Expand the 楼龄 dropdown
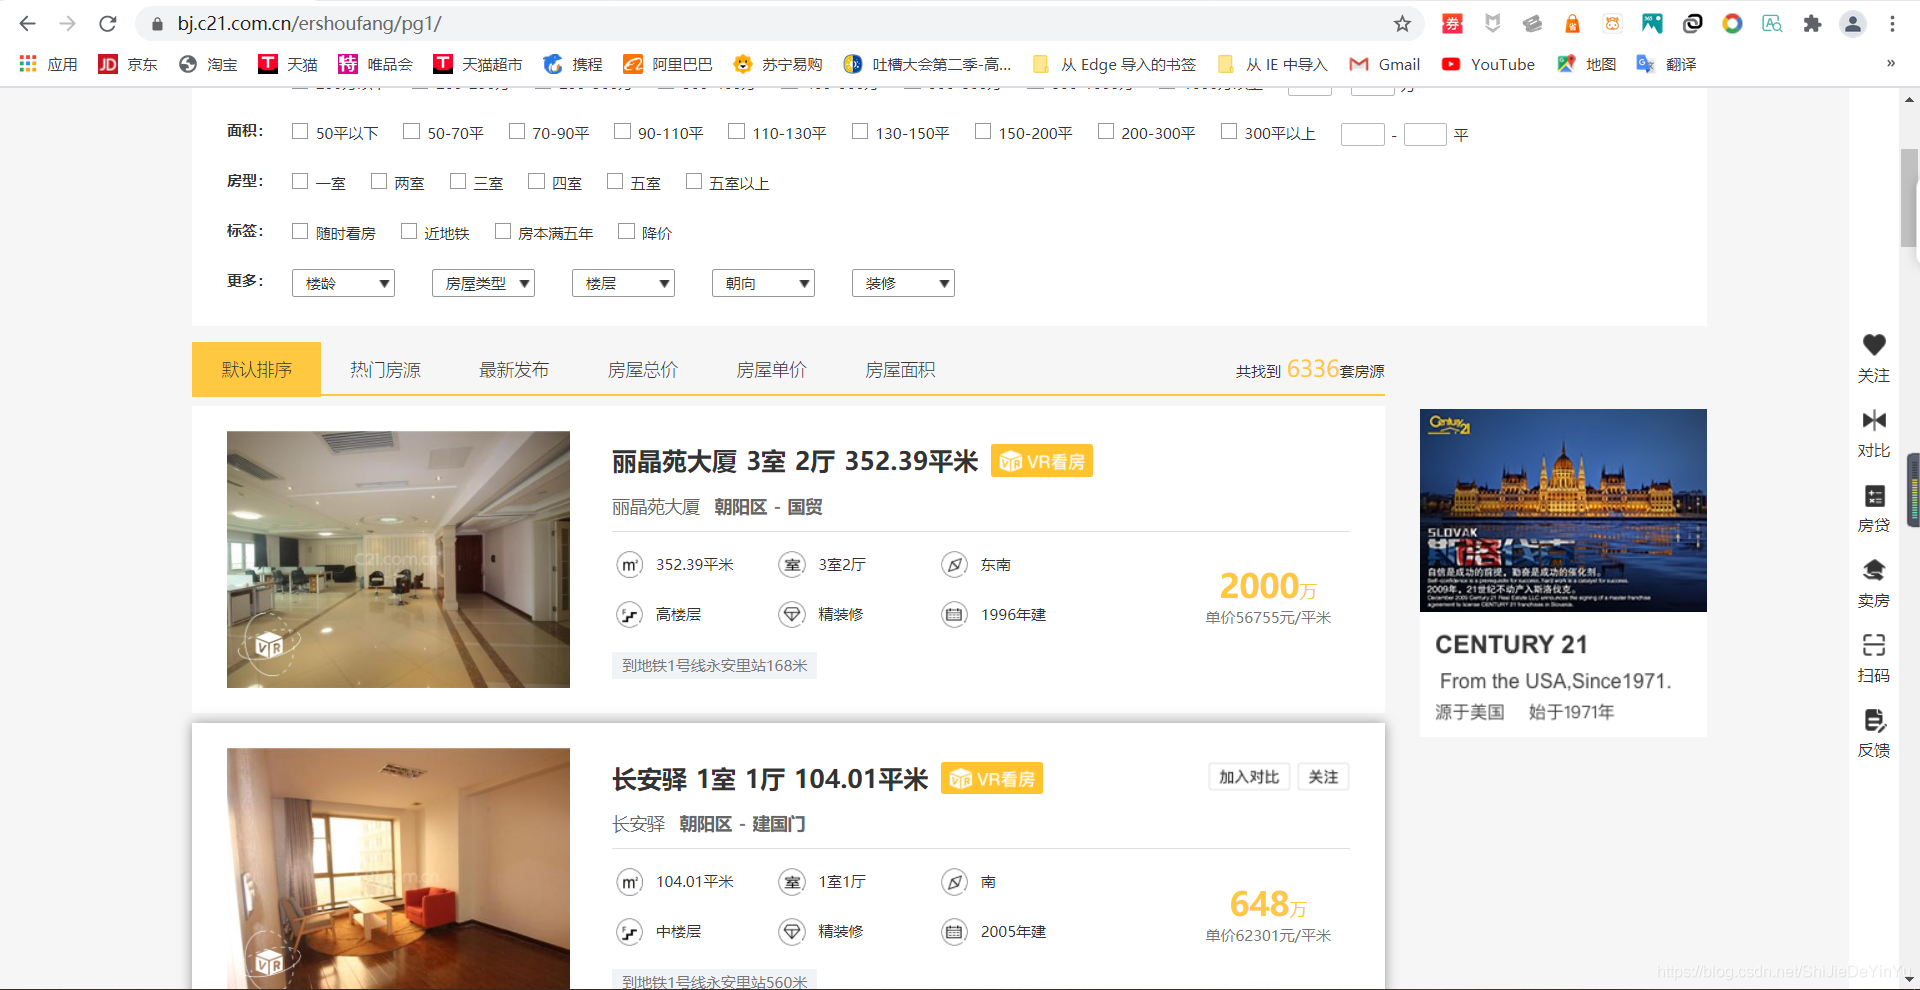This screenshot has width=1920, height=990. pos(343,283)
